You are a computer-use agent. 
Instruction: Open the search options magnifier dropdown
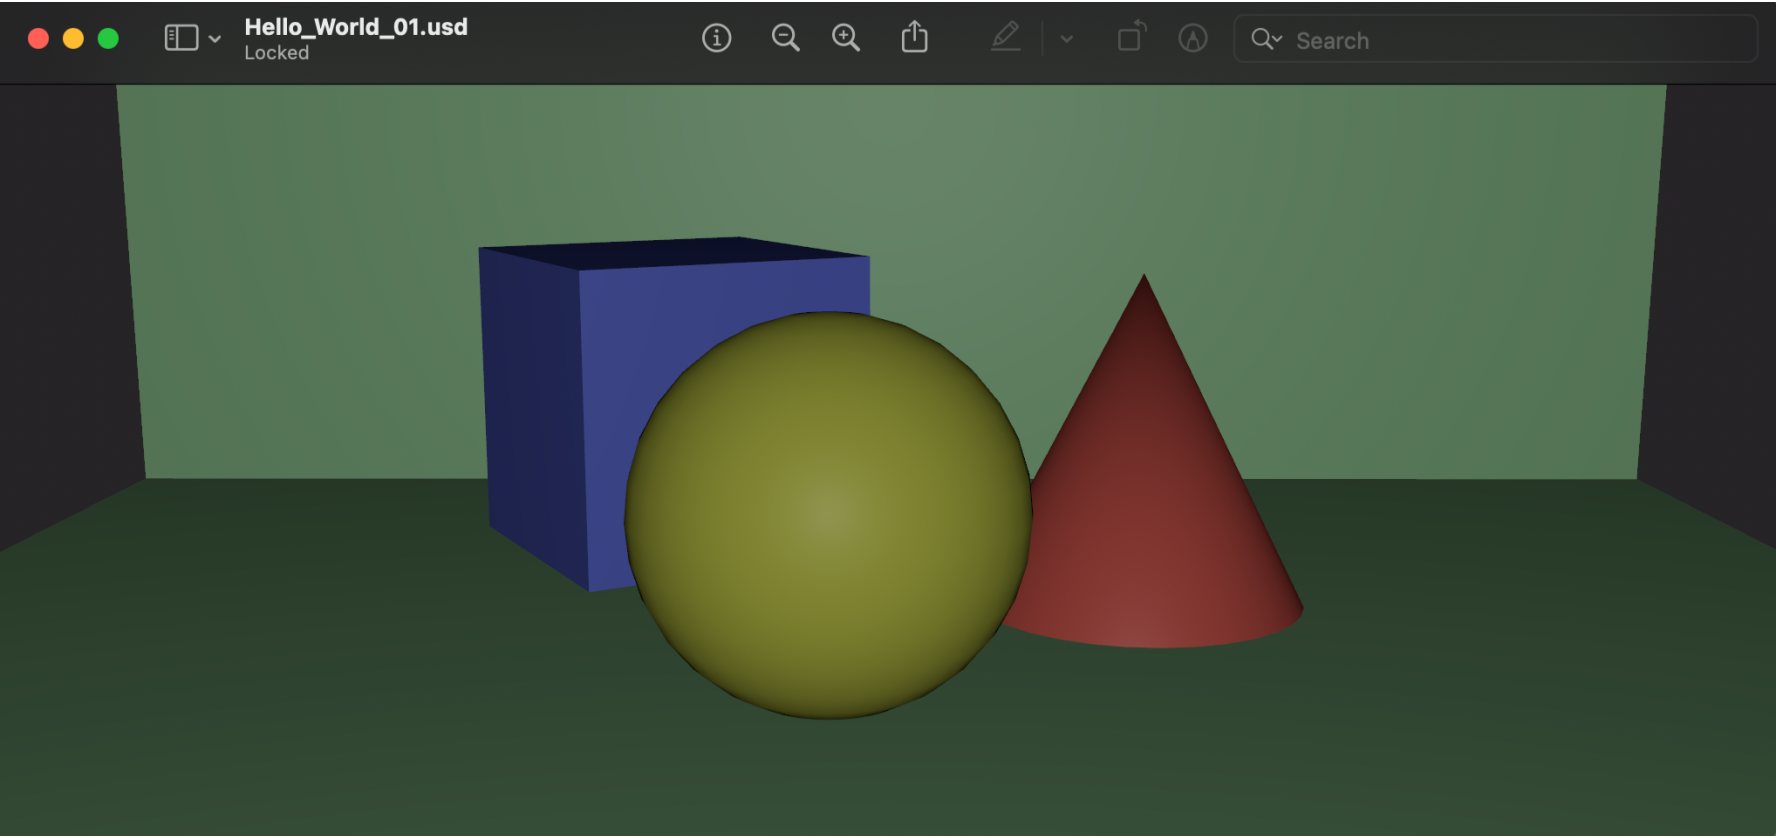1266,39
